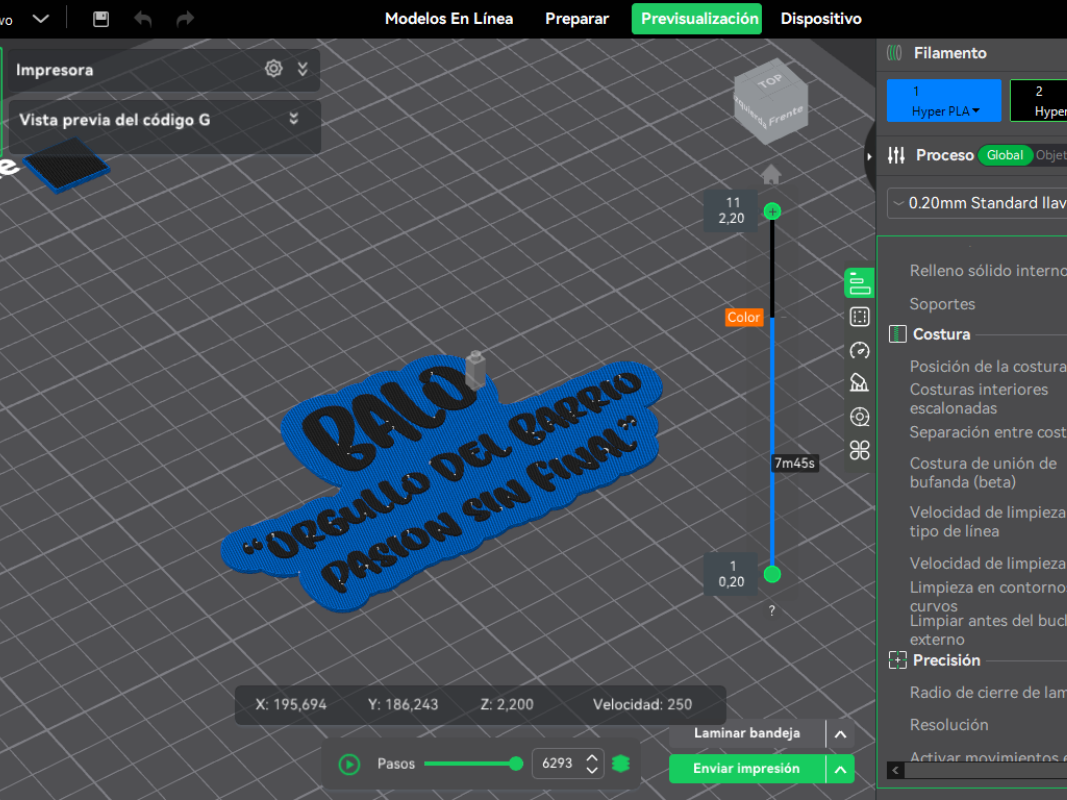Screen dimensions: 1067x800
Task: Click the redo arrow icon
Action: click(185, 19)
